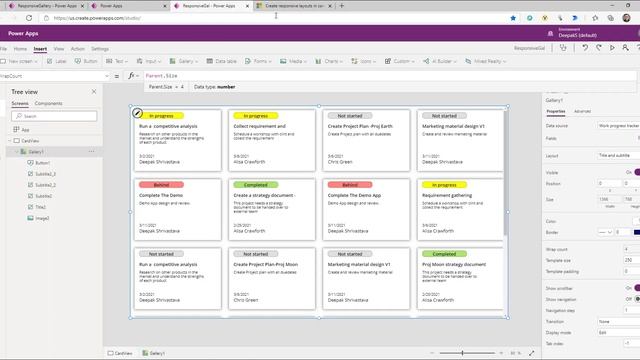640x360 pixels.
Task: Click the fx formula button
Action: pyautogui.click(x=133, y=76)
